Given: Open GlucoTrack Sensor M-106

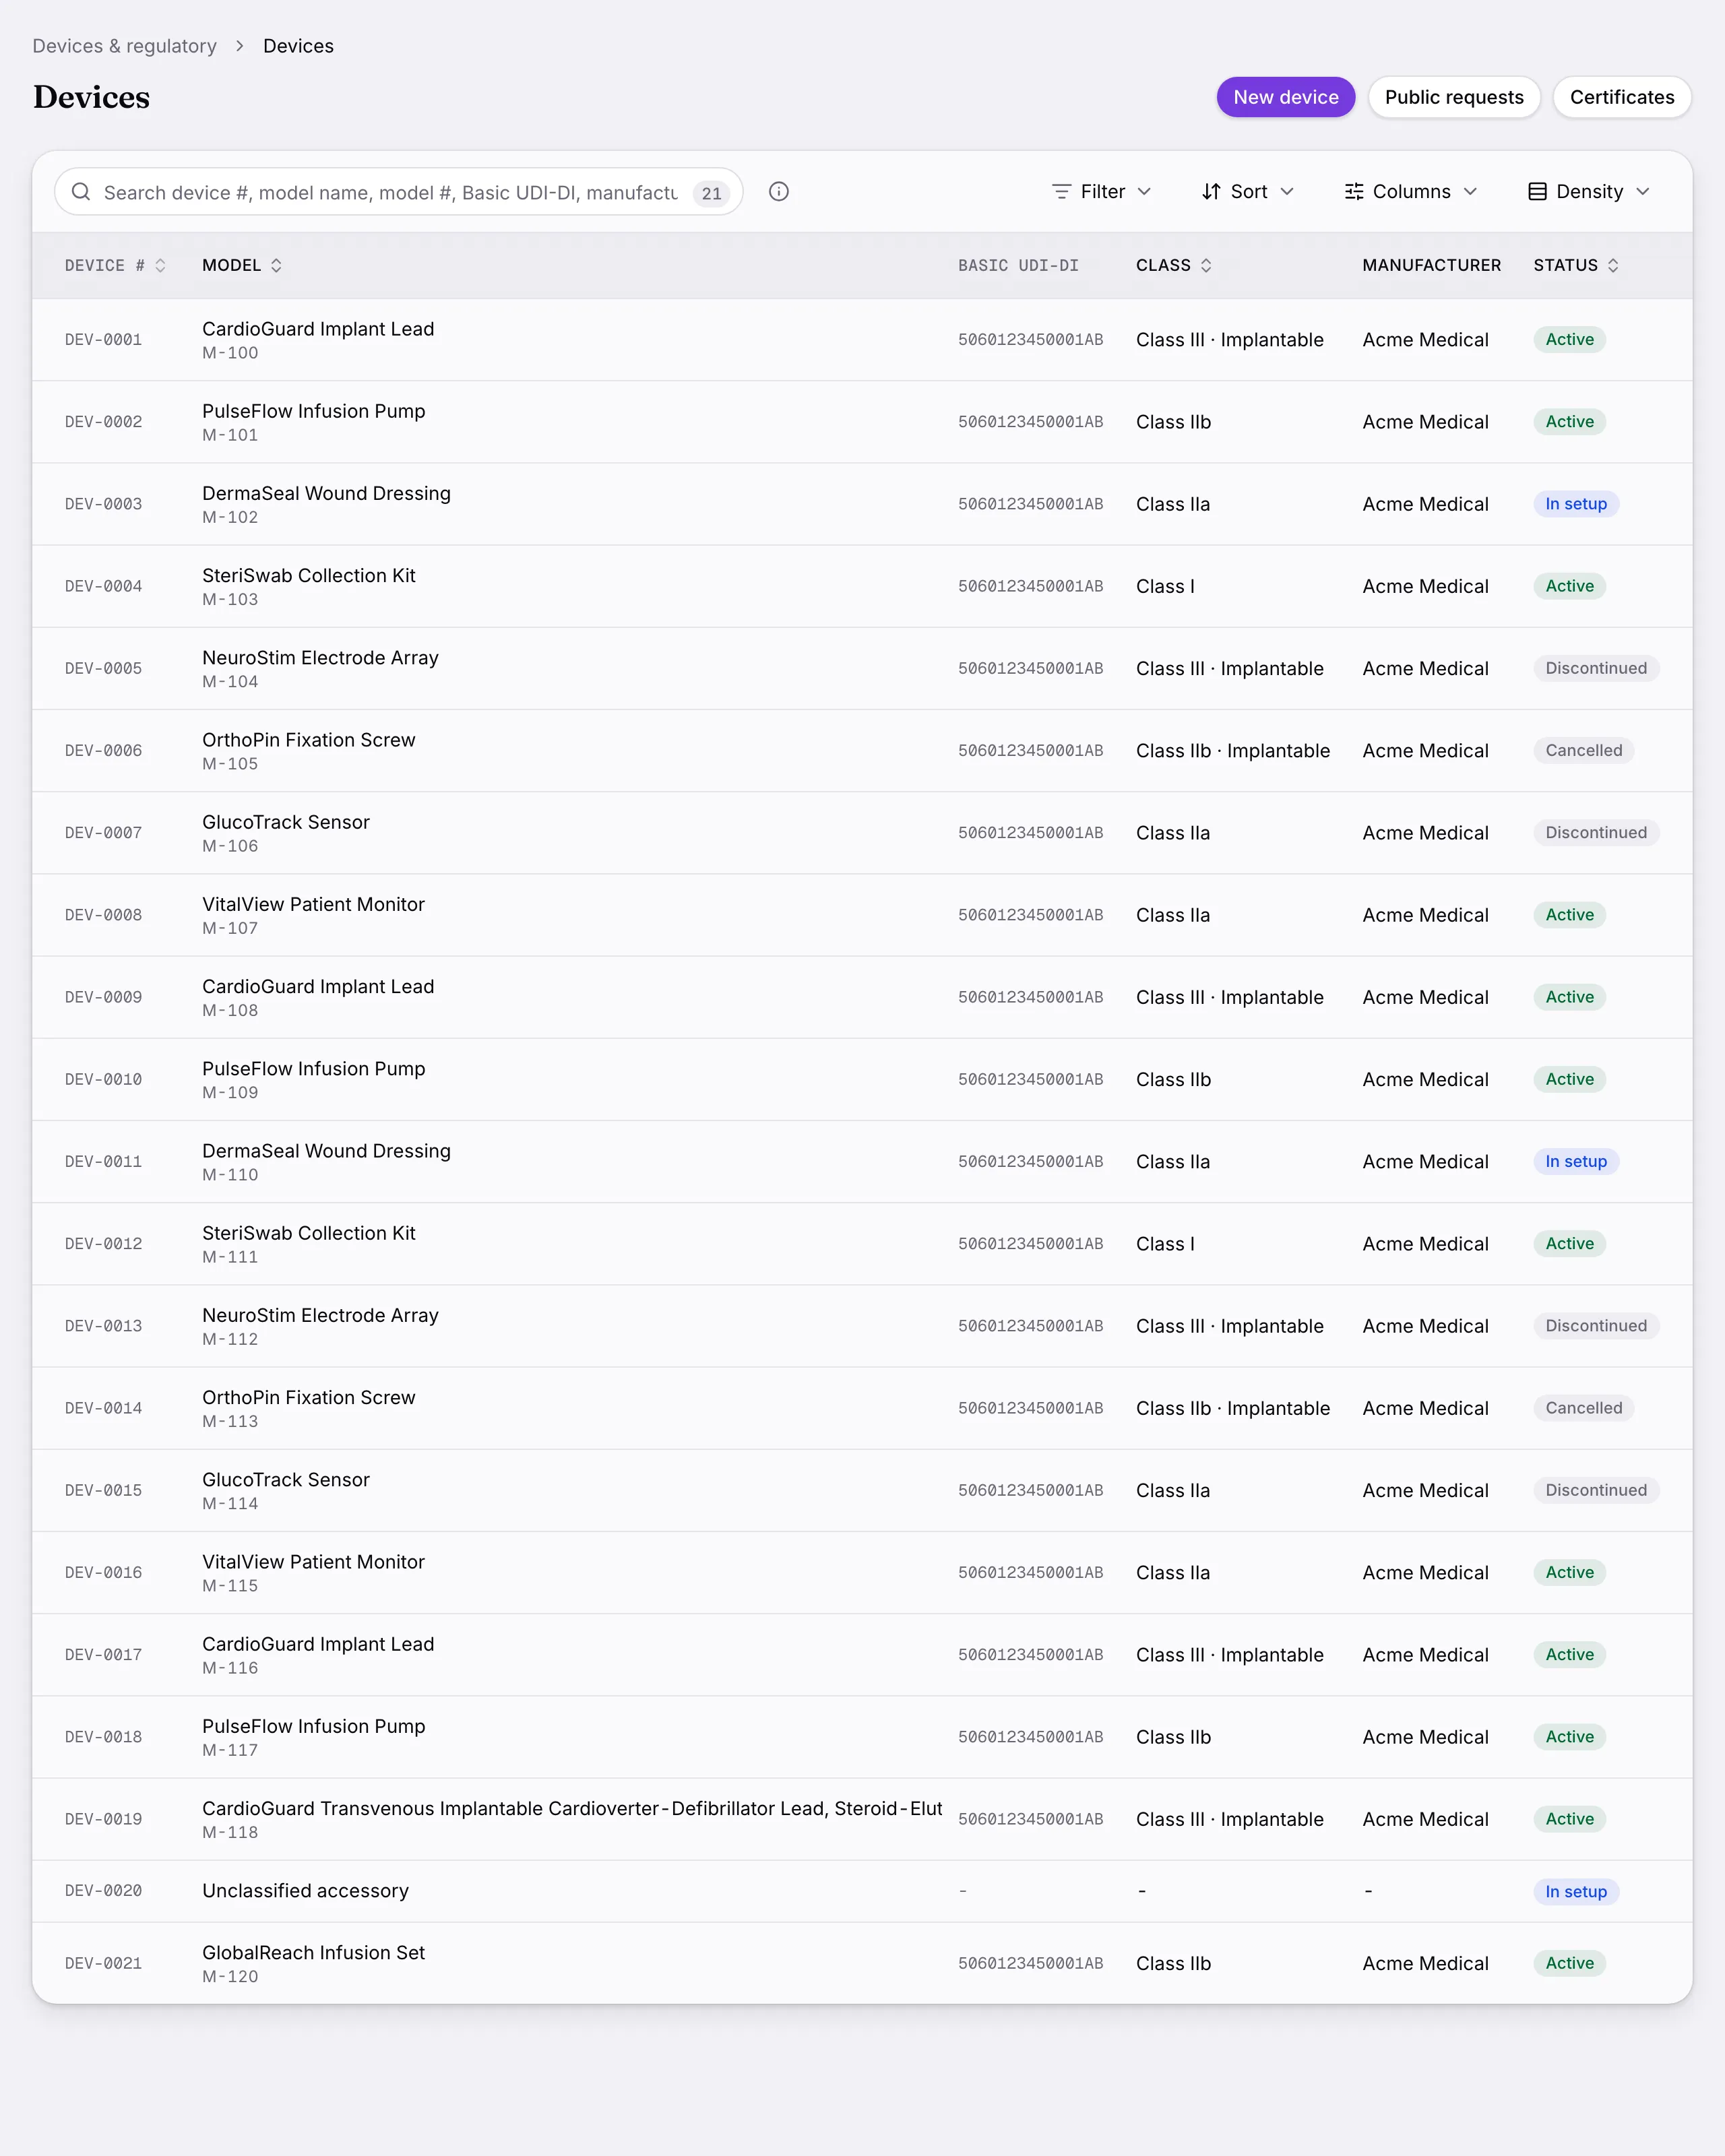Looking at the screenshot, I should click(286, 833).
